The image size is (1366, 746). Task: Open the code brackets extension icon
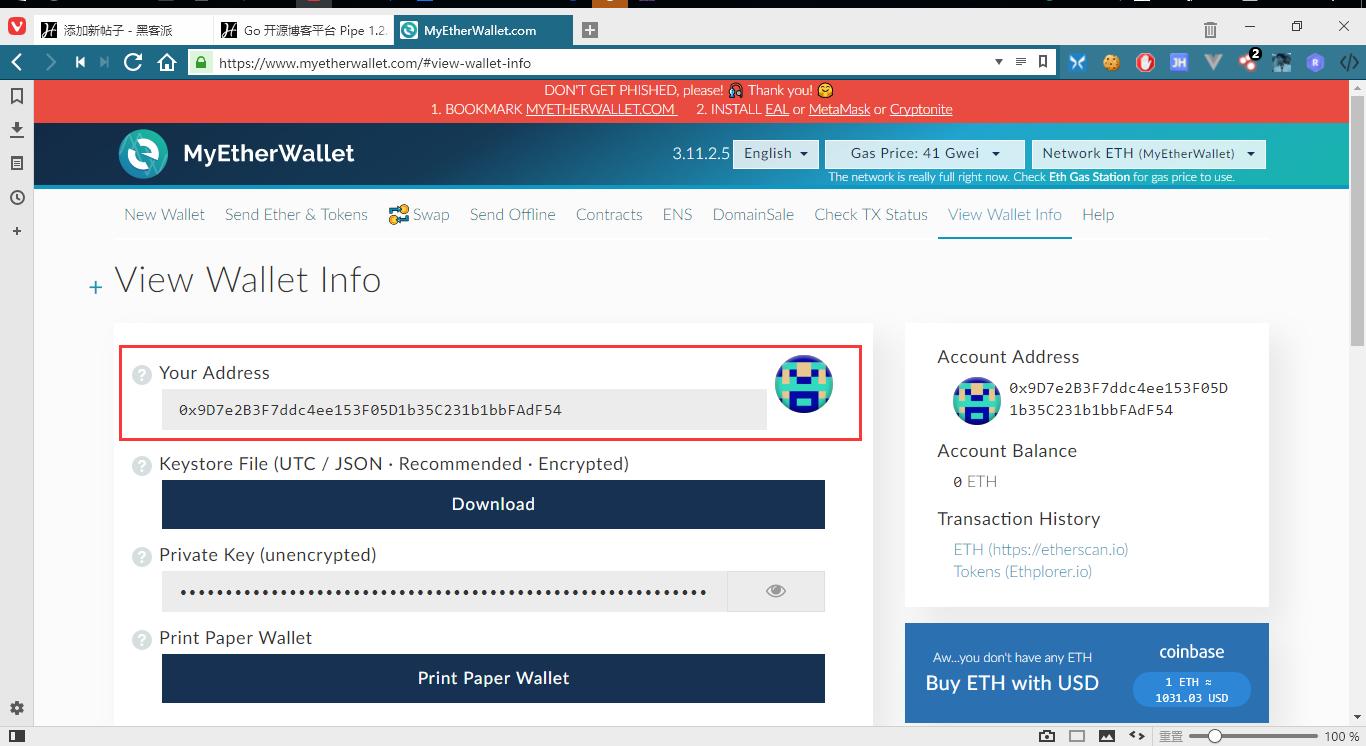coord(1349,62)
